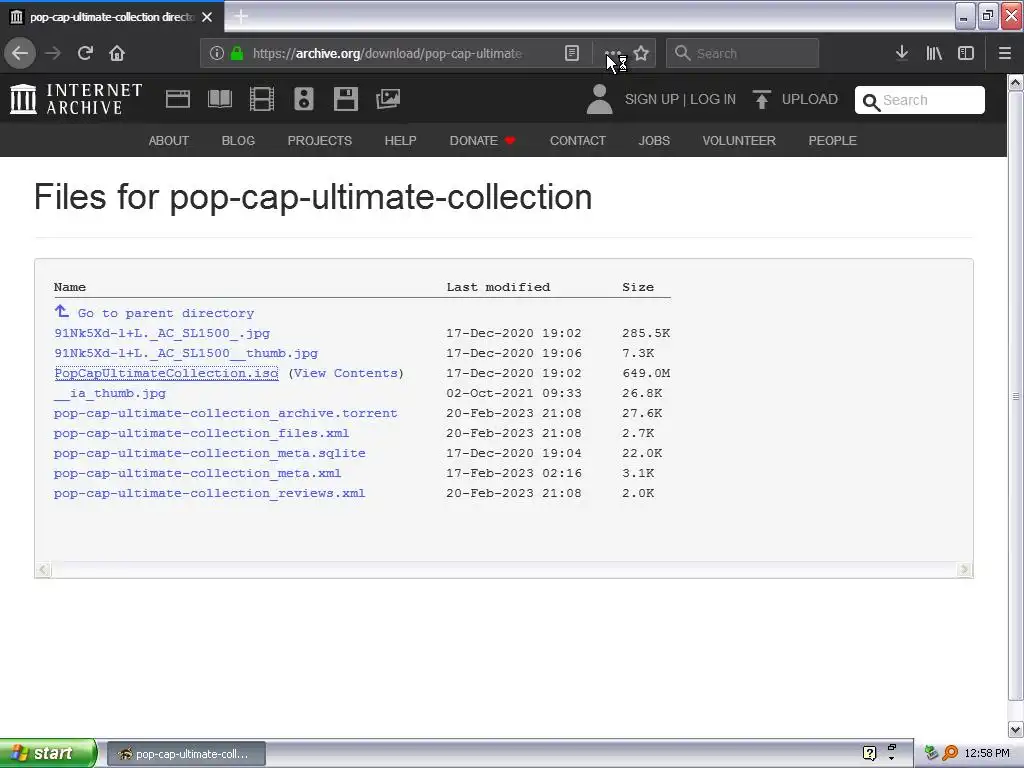
Task: Open the Video film strip icon
Action: point(262,99)
